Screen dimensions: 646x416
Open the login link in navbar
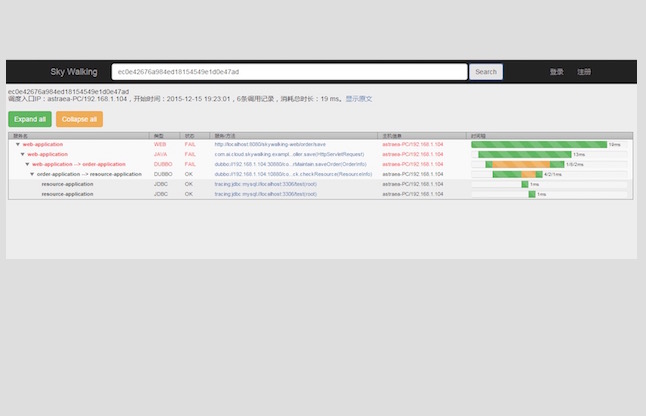click(x=556, y=72)
